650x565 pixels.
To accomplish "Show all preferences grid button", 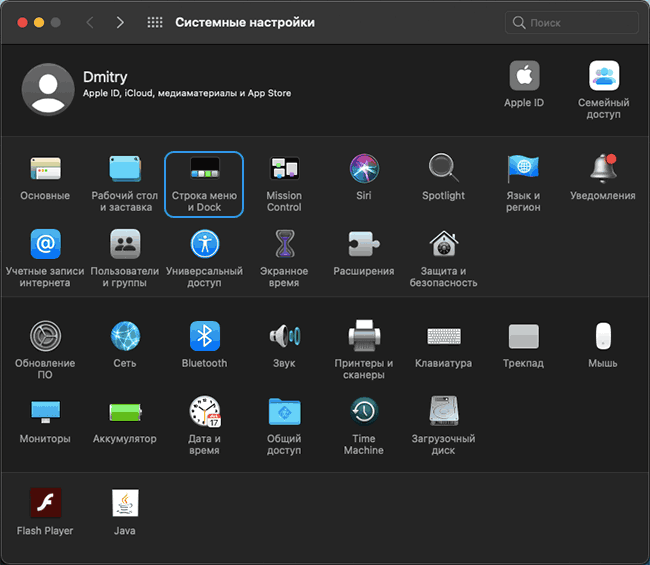I will (x=155, y=22).
